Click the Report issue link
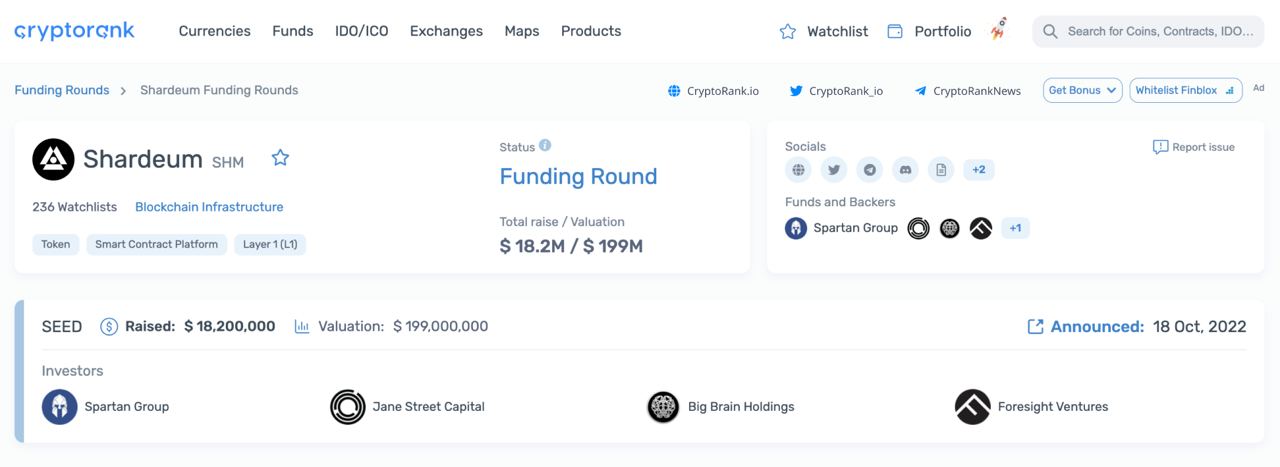This screenshot has width=1280, height=467. pyautogui.click(x=1194, y=147)
